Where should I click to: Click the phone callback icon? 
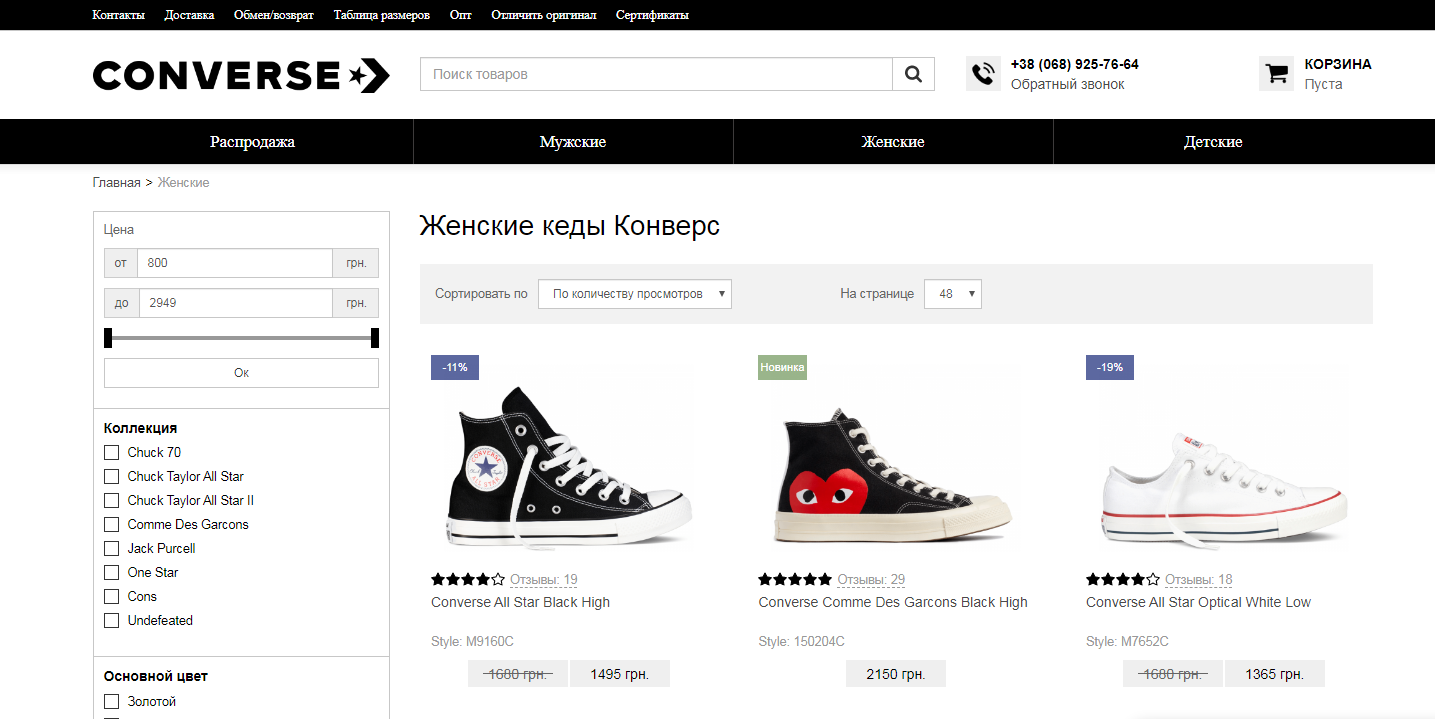[x=984, y=74]
